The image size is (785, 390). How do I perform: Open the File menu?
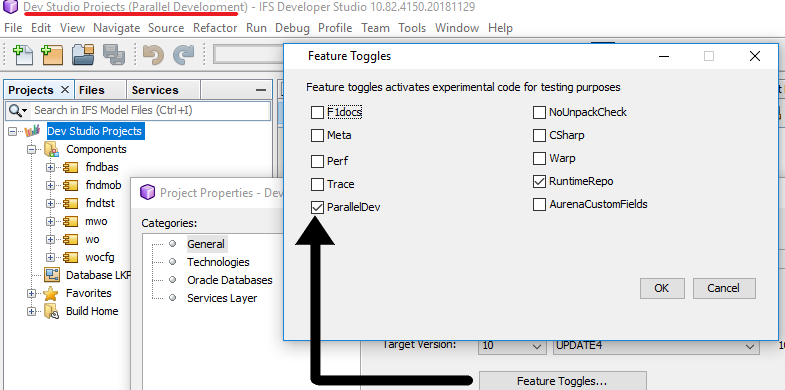(13, 28)
